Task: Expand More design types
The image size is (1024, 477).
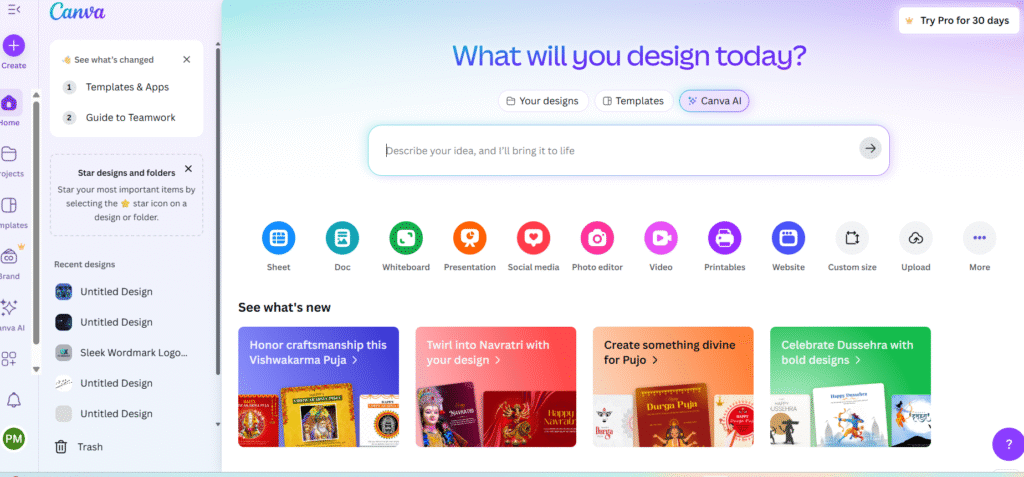Action: point(980,238)
